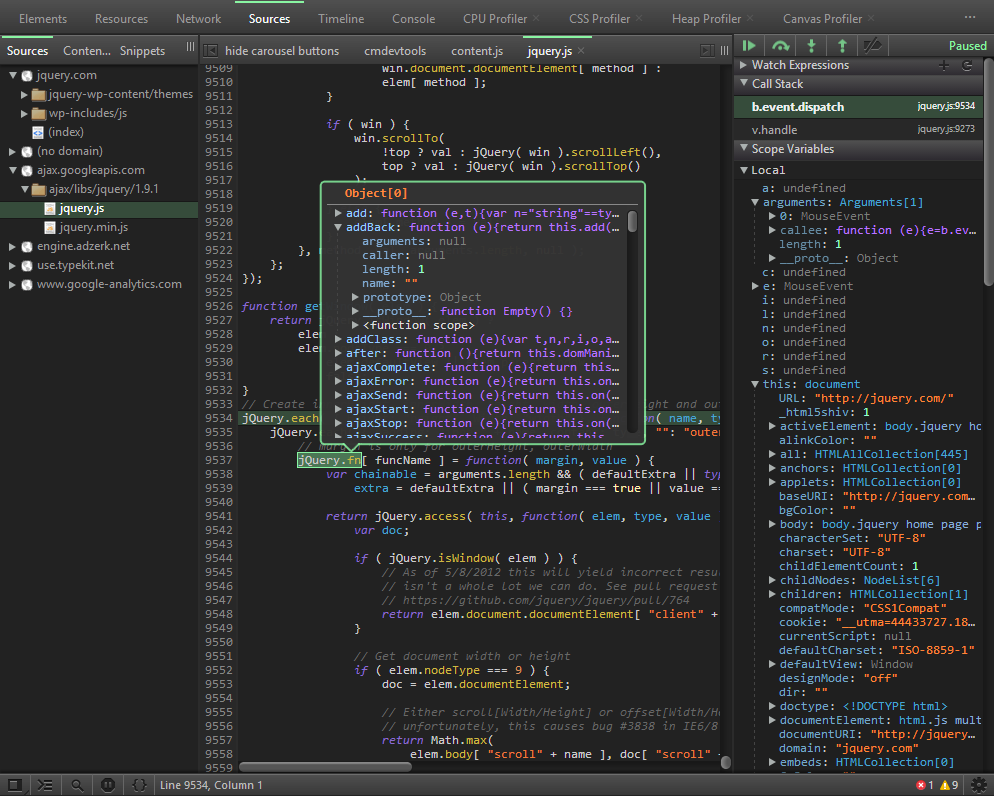The image size is (994, 796).
Task: Open the search magnifier in status bar
Action: coord(77,785)
